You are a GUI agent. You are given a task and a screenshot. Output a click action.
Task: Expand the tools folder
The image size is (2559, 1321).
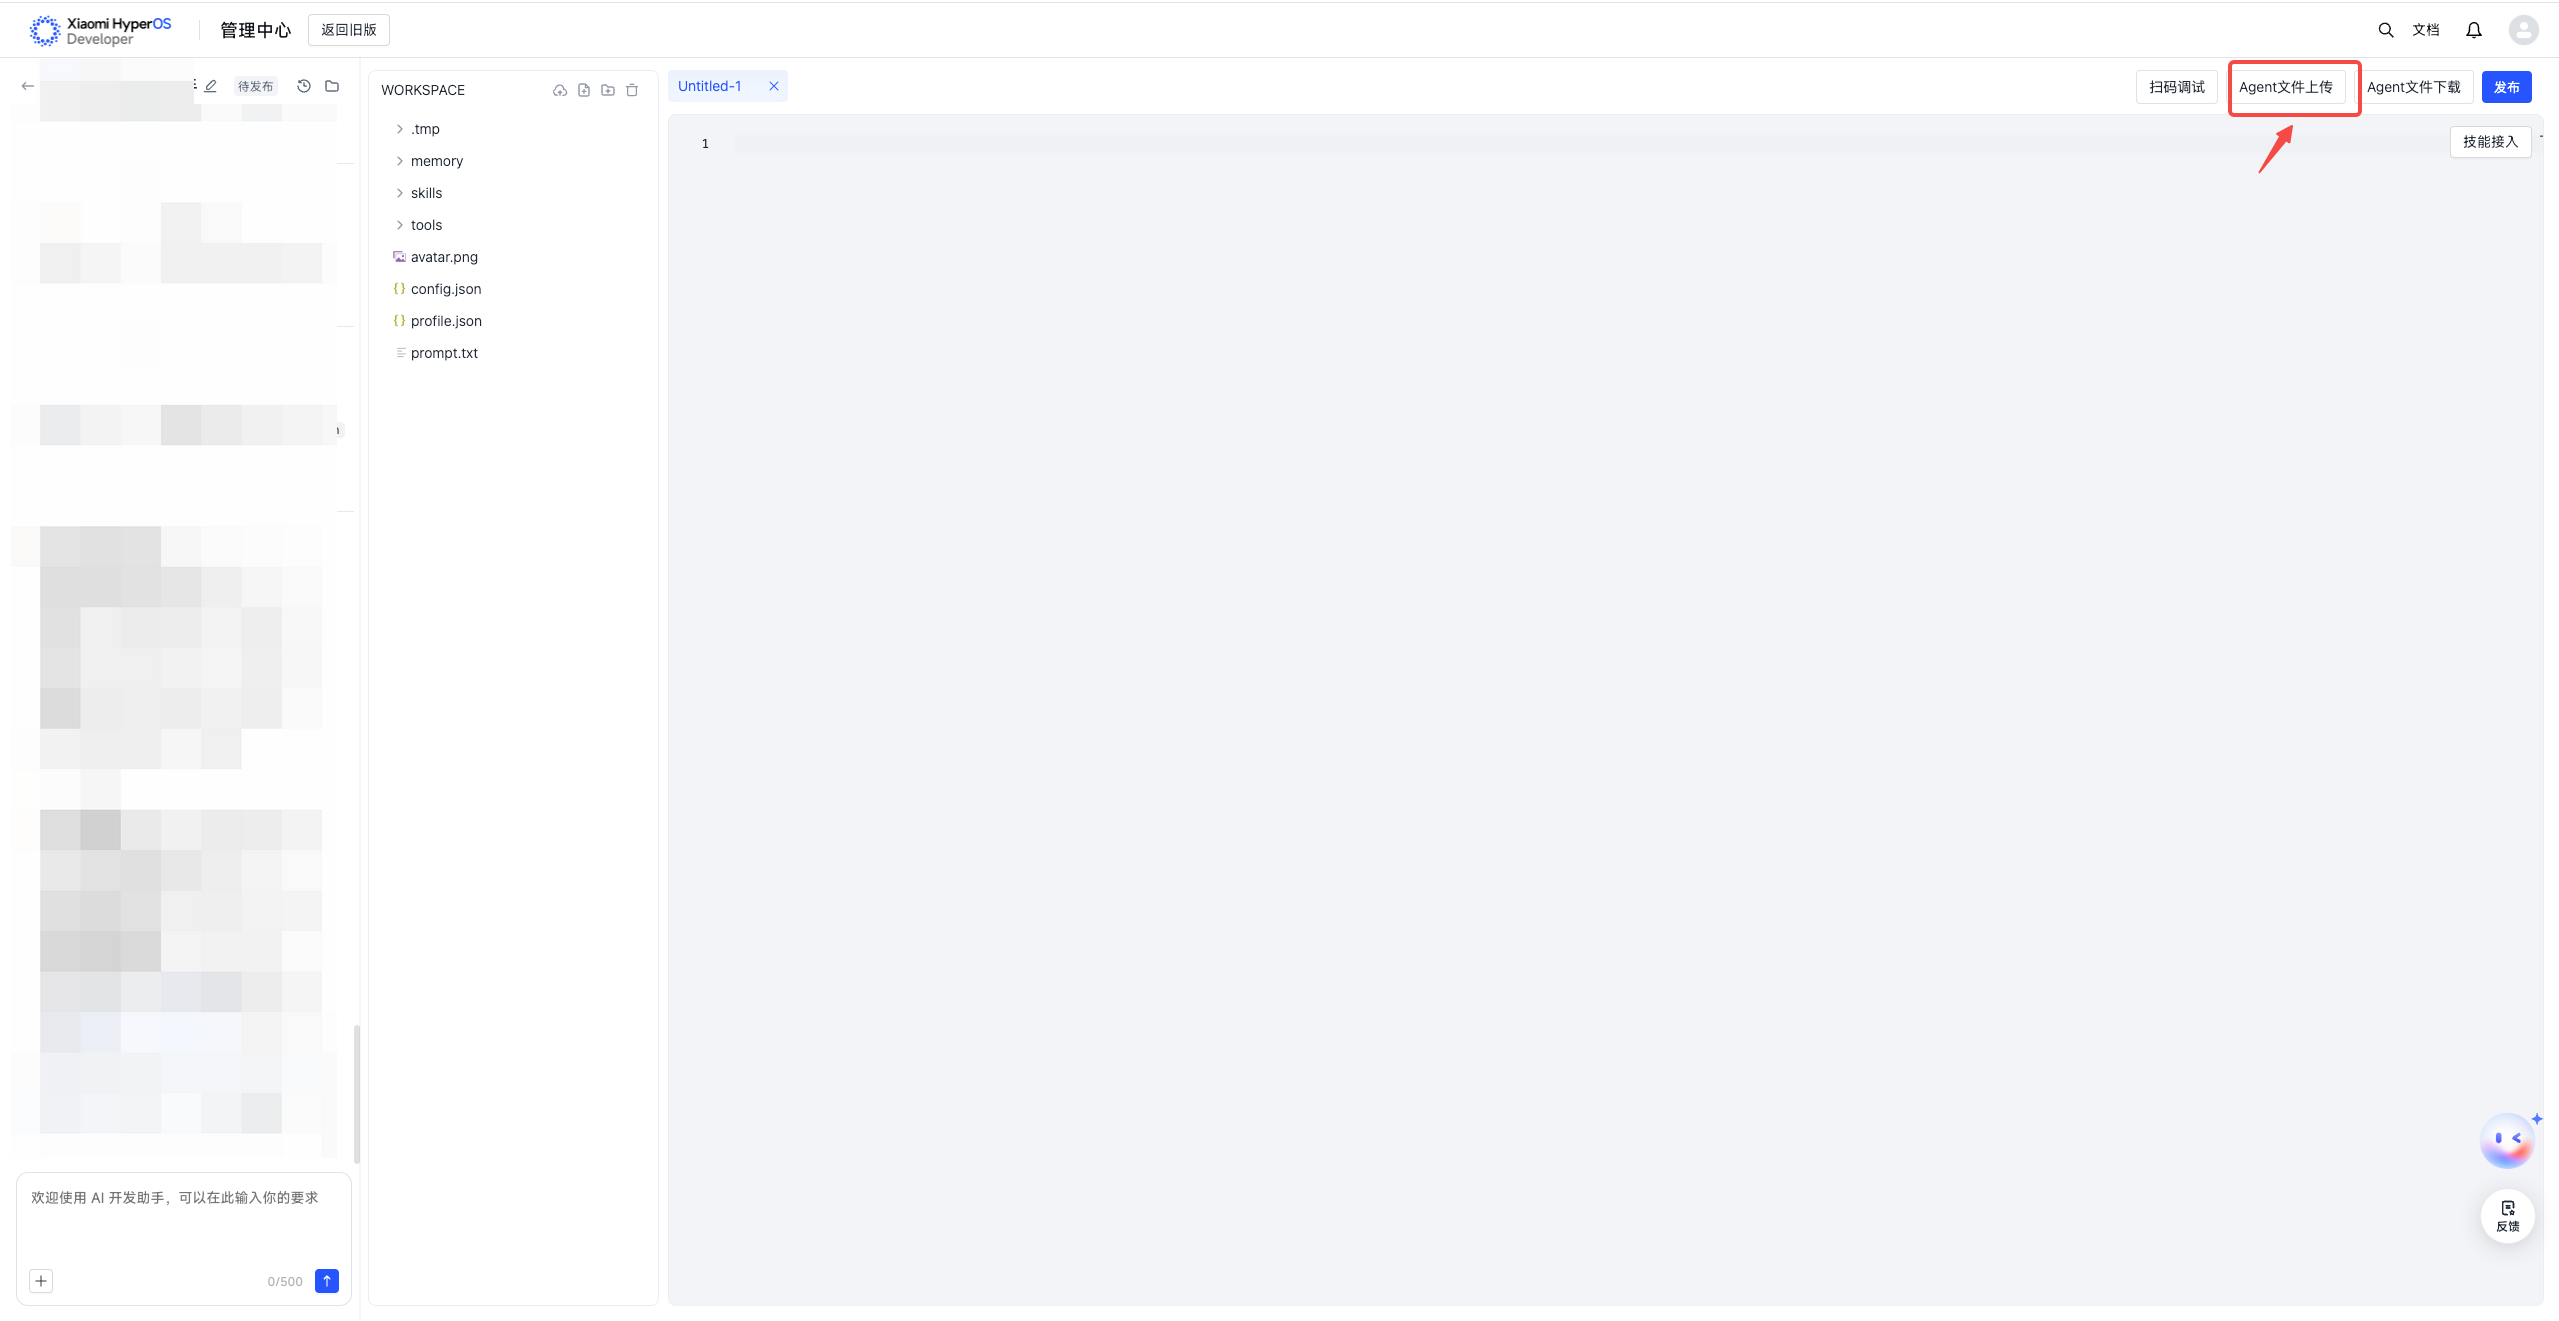tap(426, 225)
